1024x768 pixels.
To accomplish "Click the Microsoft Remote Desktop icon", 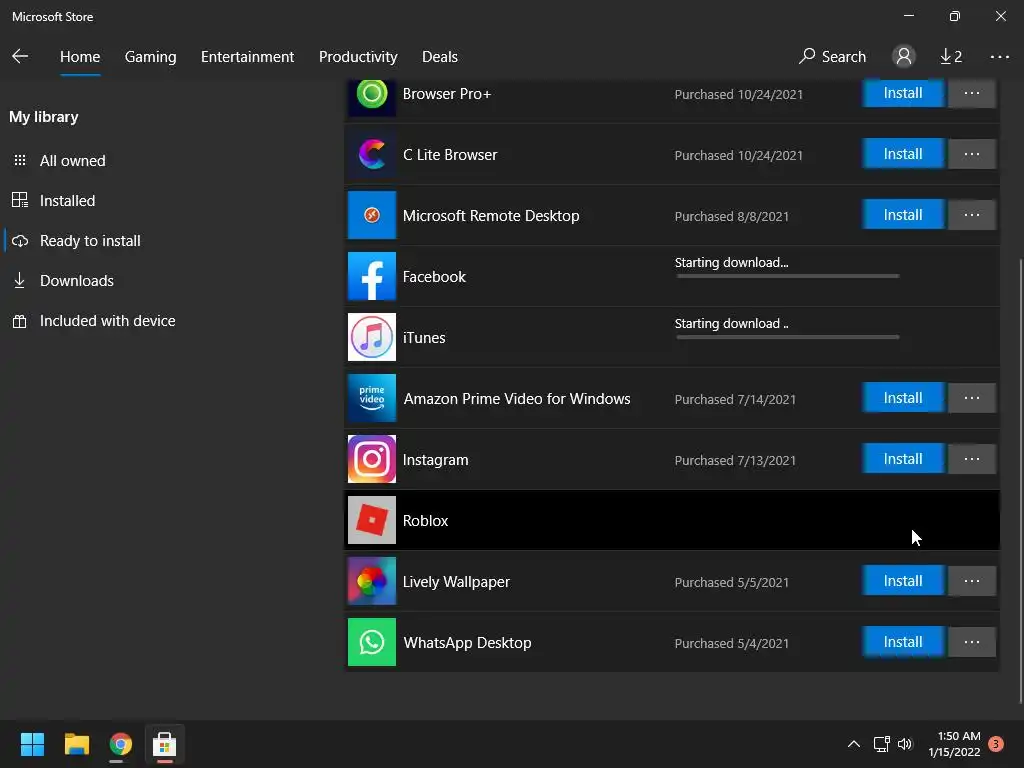I will pos(372,216).
